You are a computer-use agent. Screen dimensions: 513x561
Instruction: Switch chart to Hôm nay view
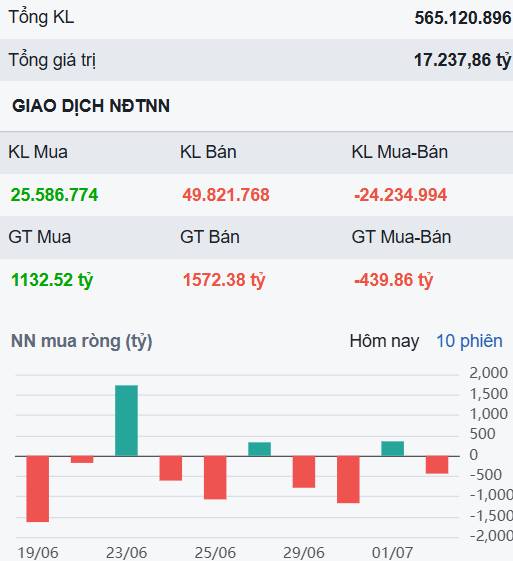pos(384,341)
